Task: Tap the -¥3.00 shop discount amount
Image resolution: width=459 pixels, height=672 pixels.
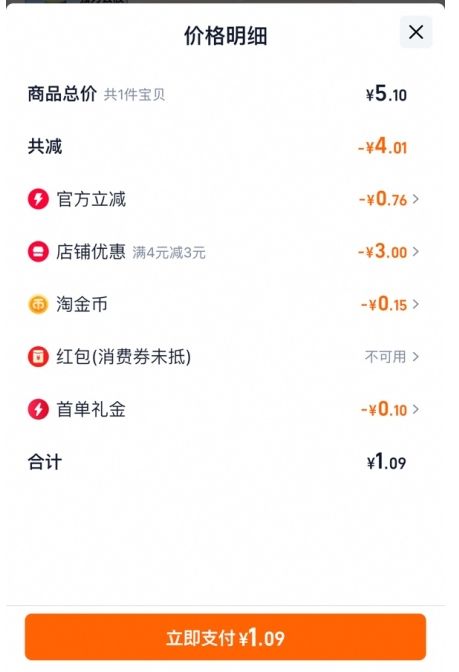Action: [383, 252]
